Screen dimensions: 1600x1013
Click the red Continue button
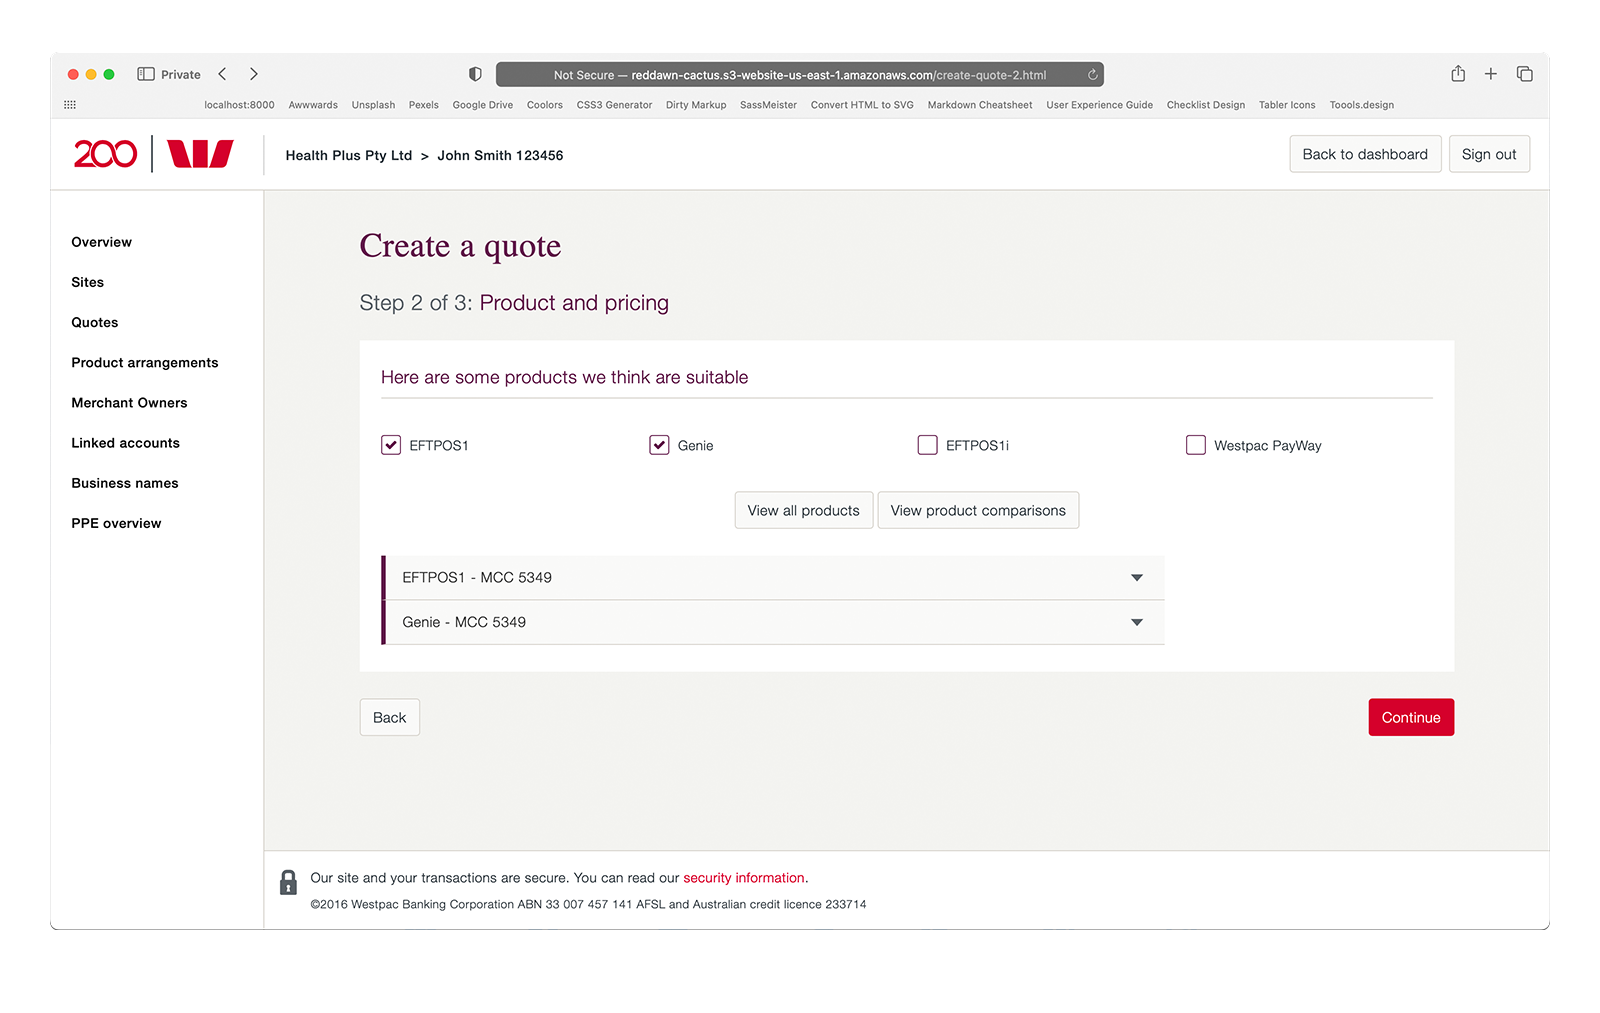pos(1411,717)
